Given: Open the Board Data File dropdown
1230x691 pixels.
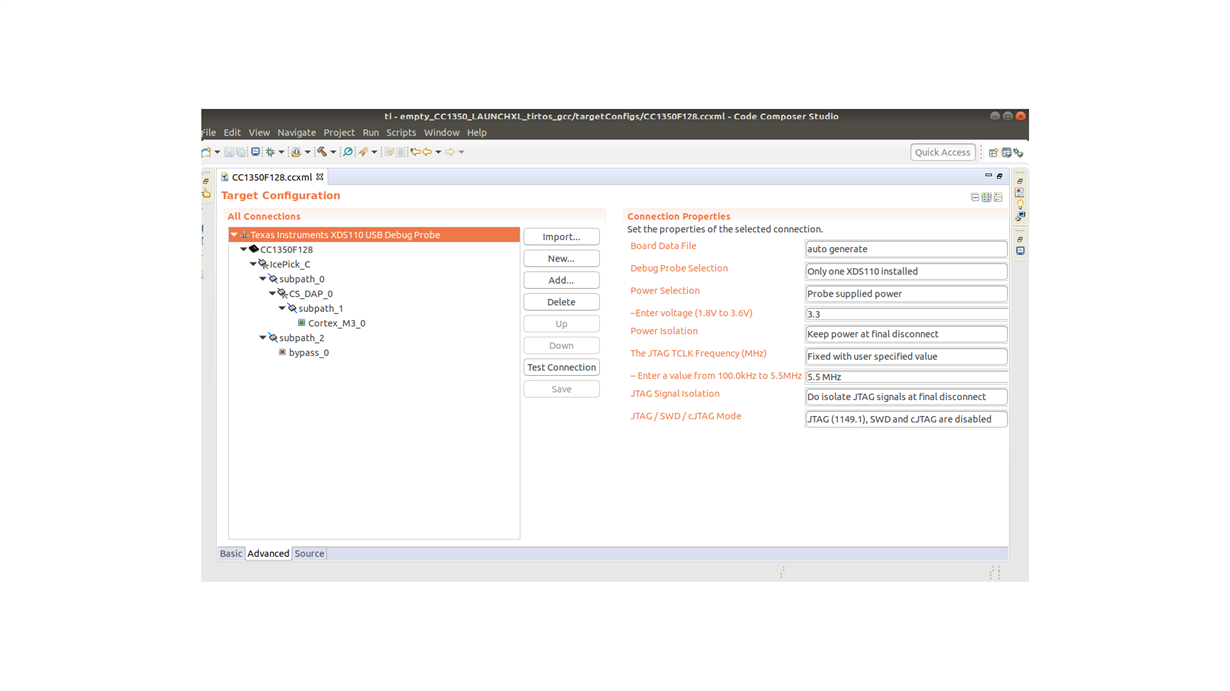Looking at the screenshot, I should coord(906,249).
